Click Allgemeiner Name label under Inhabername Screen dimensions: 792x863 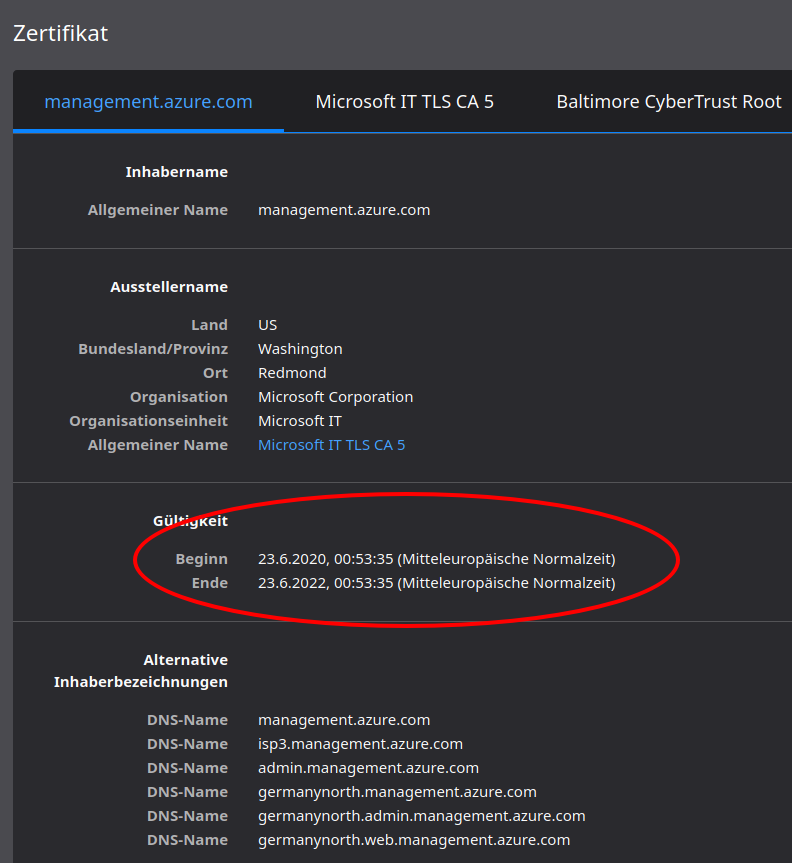tap(158, 210)
